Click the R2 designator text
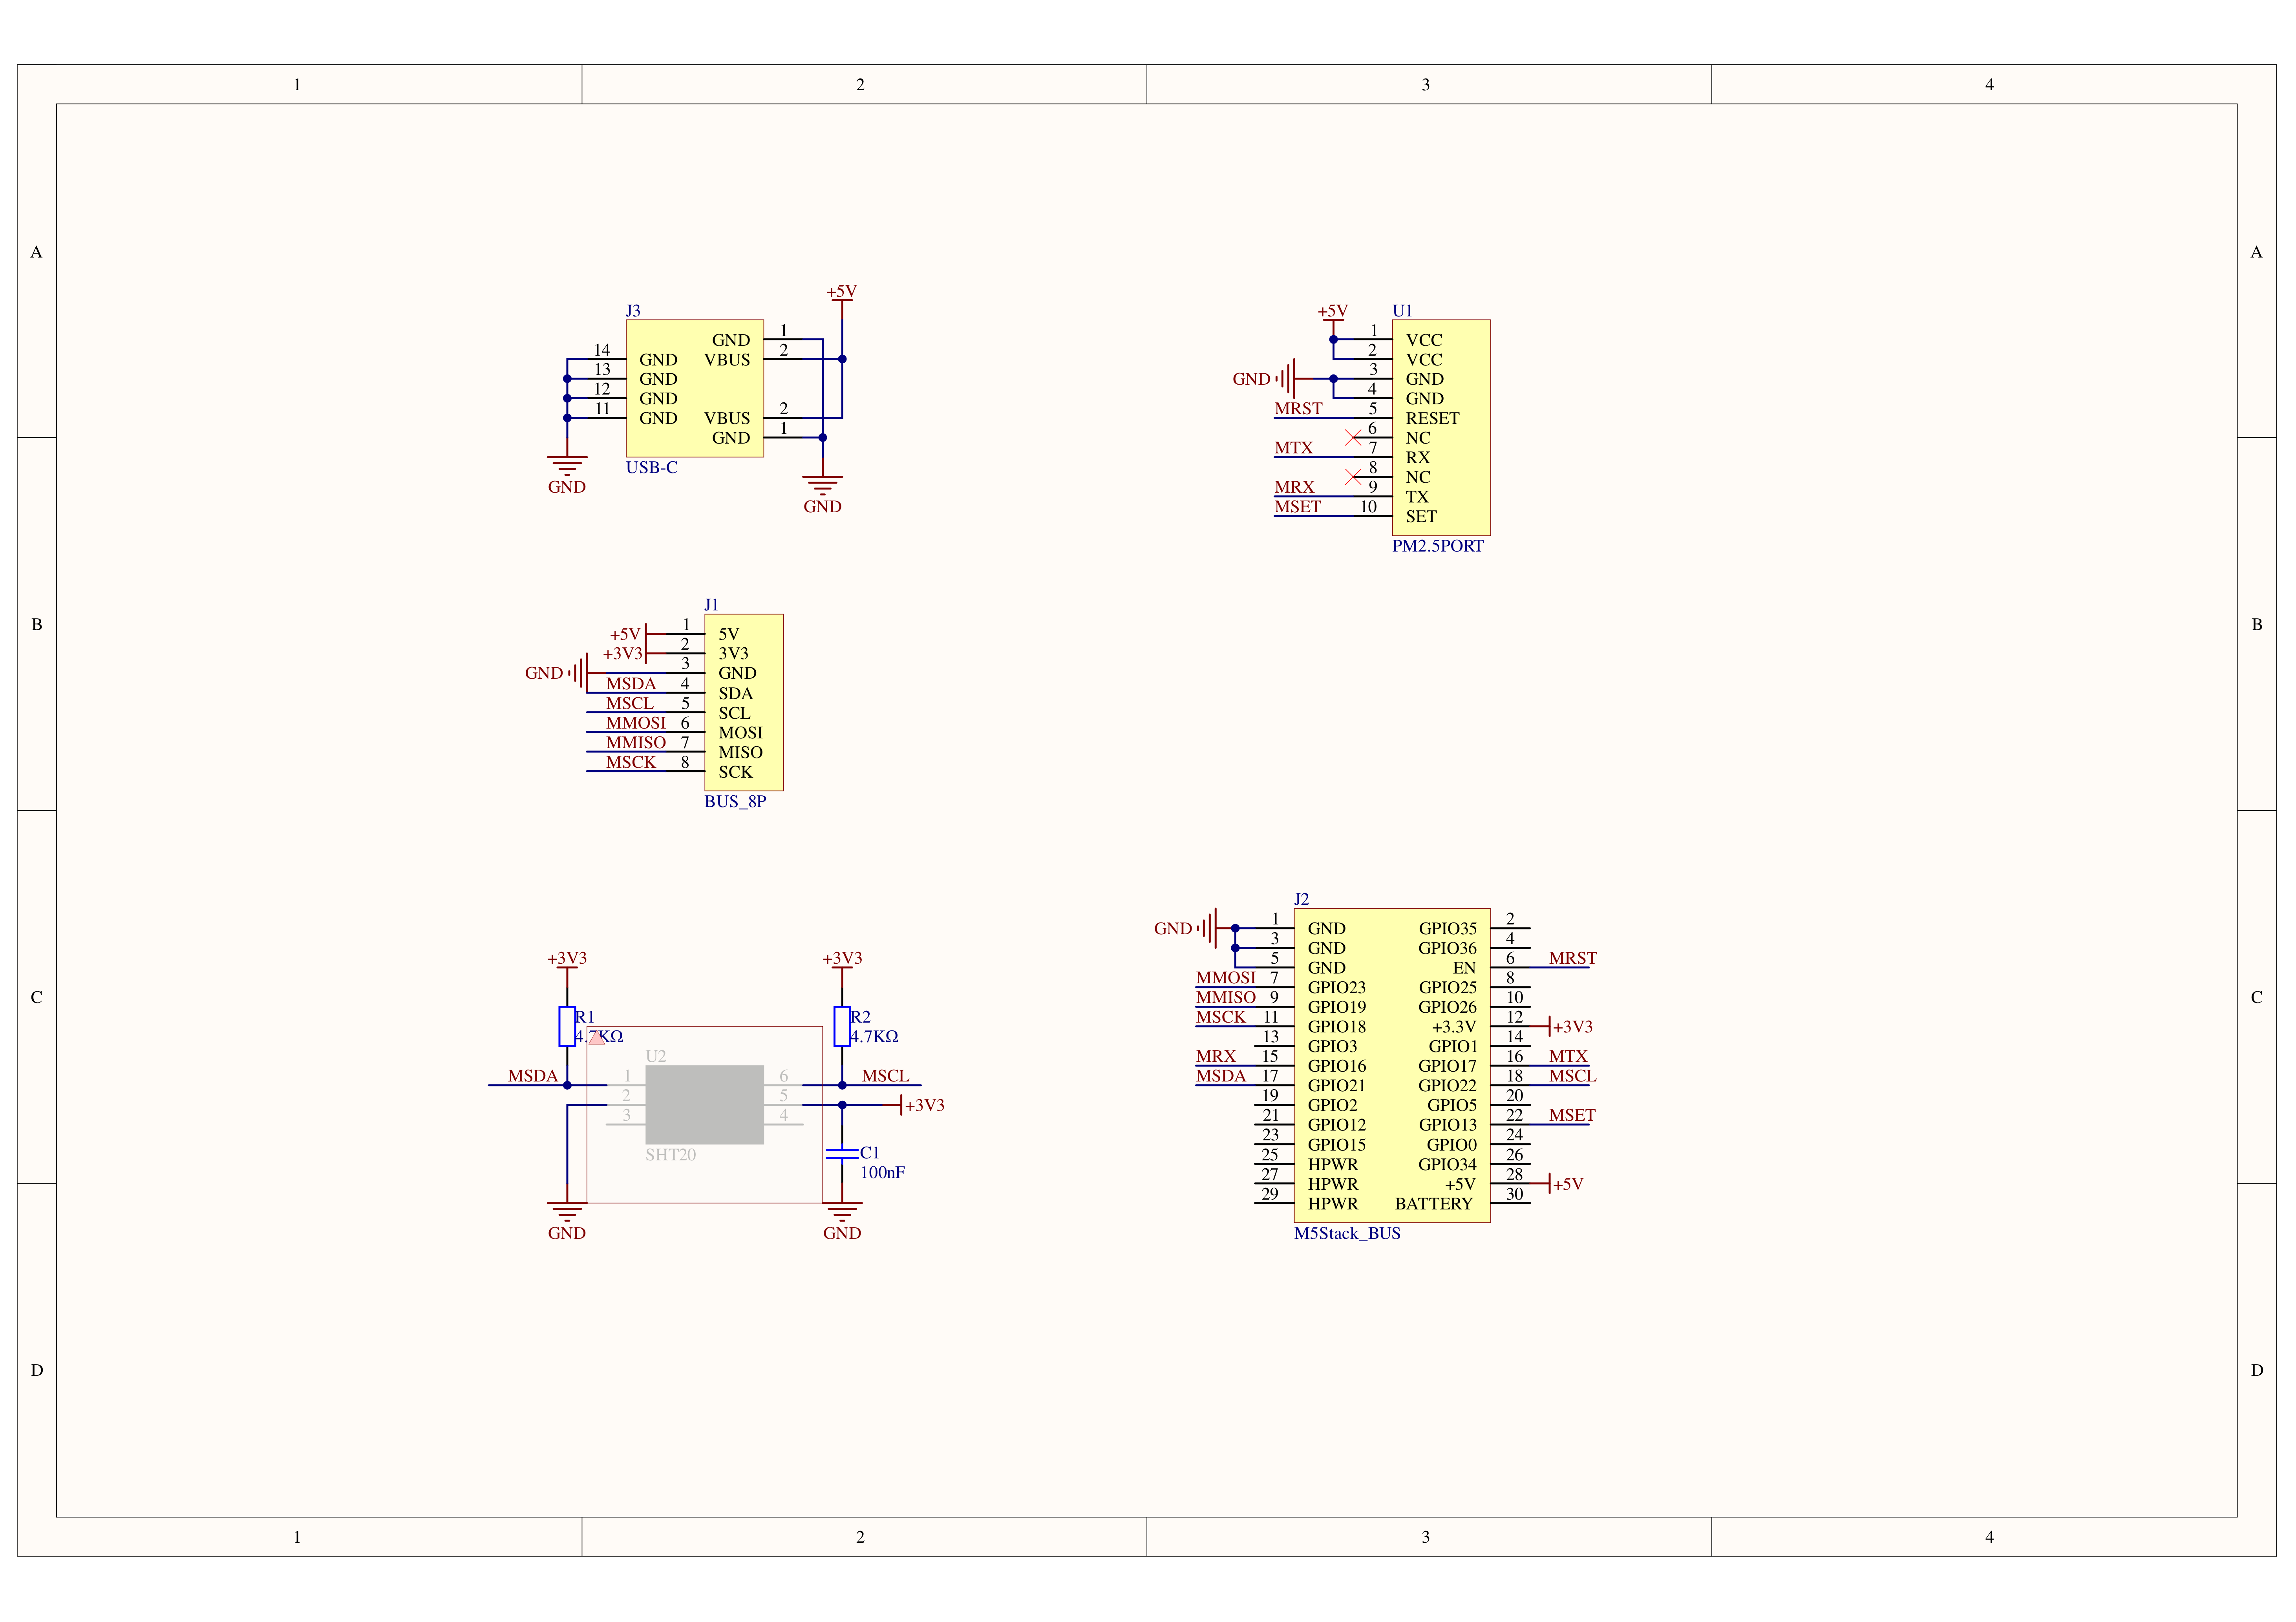2296x1622 pixels. point(860,1017)
